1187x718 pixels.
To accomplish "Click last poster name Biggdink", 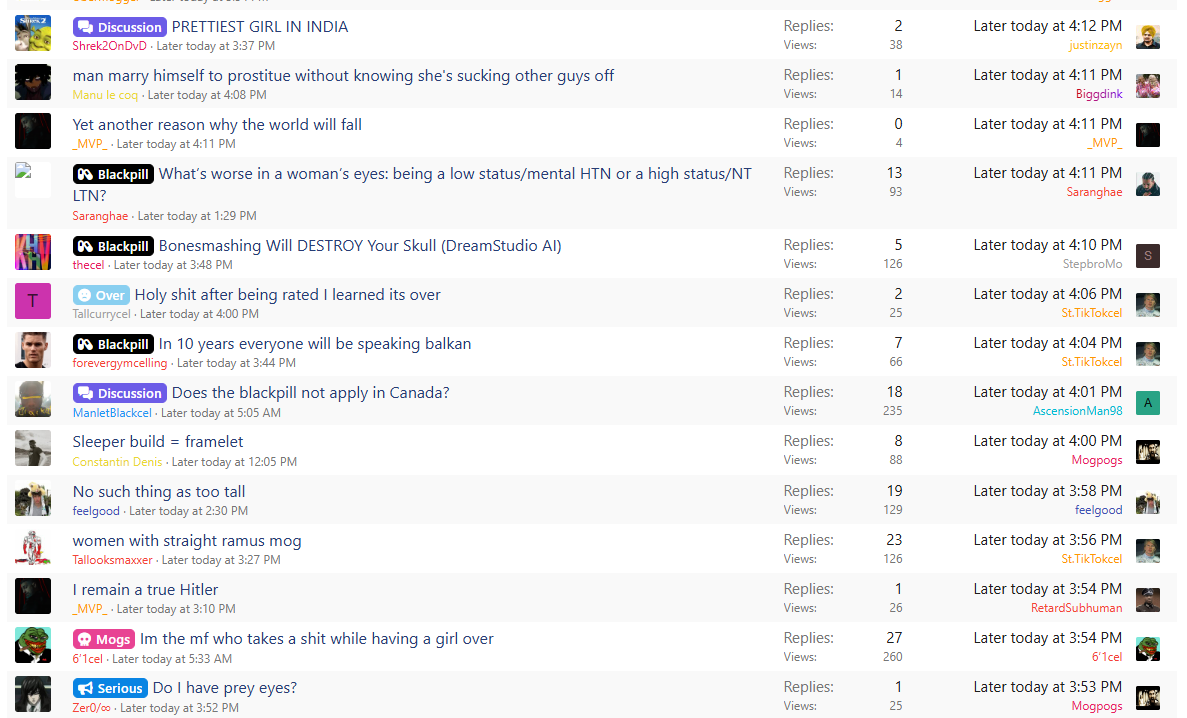I will point(1098,94).
